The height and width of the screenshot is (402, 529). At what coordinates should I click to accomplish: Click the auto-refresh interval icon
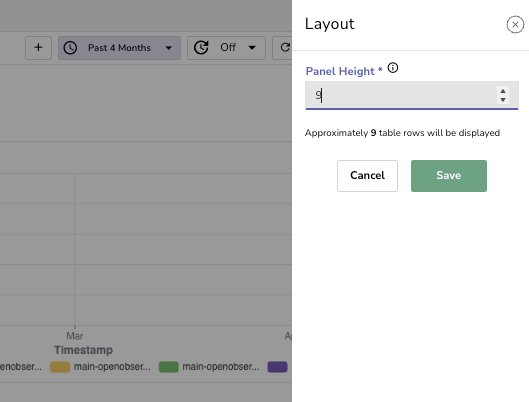click(201, 48)
